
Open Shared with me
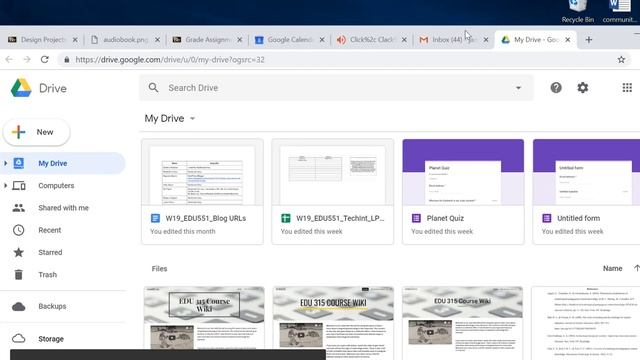pos(62,208)
